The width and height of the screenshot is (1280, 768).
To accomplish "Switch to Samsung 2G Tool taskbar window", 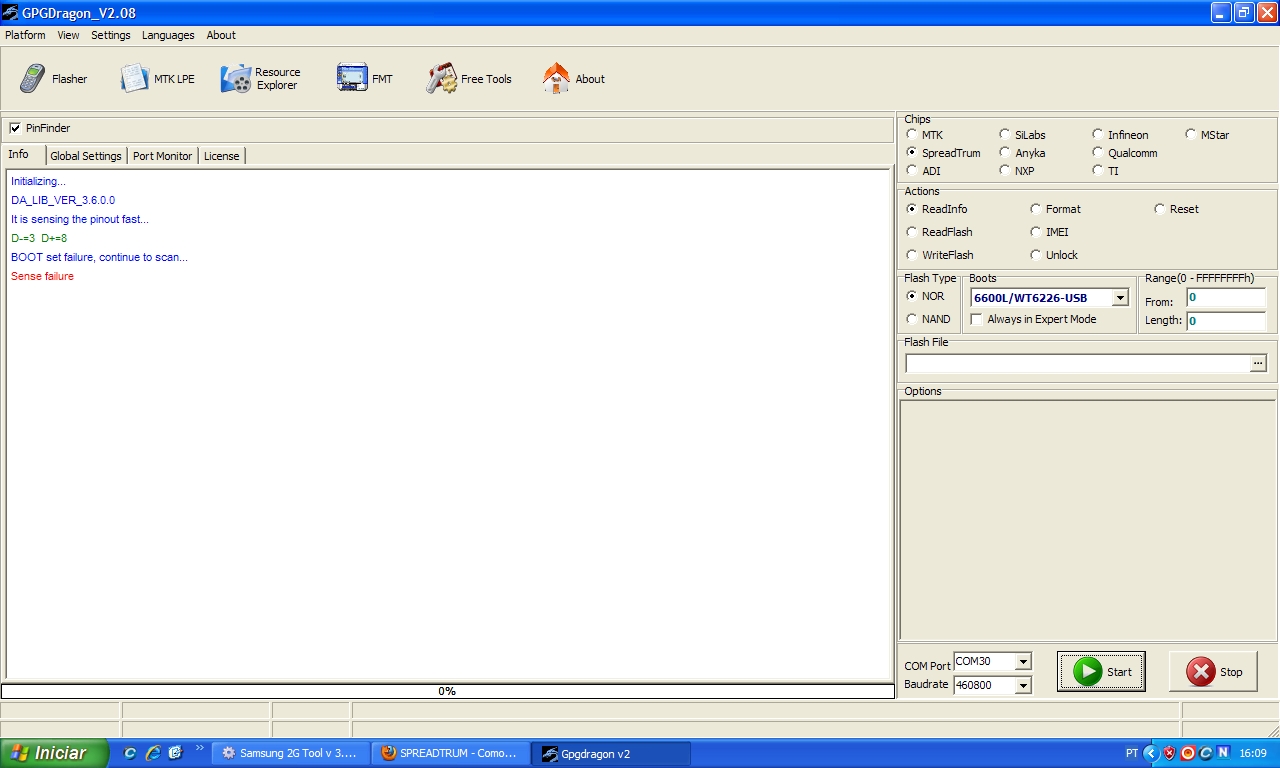I will pos(290,753).
